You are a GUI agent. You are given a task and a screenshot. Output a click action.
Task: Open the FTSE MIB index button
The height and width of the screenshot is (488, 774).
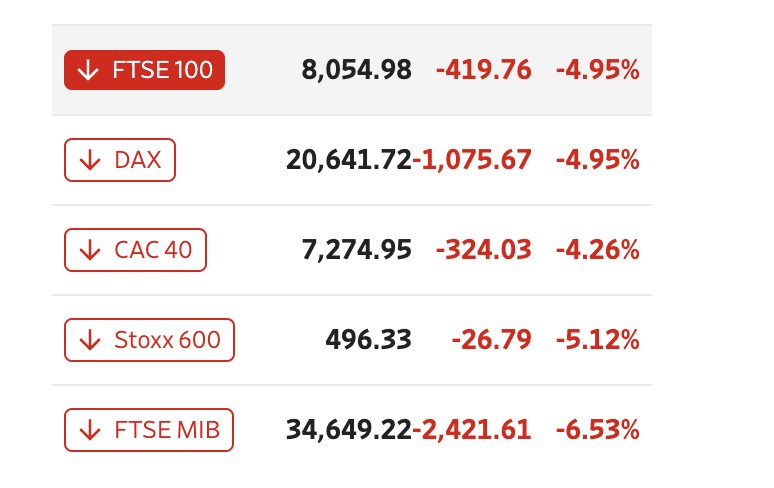coord(149,431)
